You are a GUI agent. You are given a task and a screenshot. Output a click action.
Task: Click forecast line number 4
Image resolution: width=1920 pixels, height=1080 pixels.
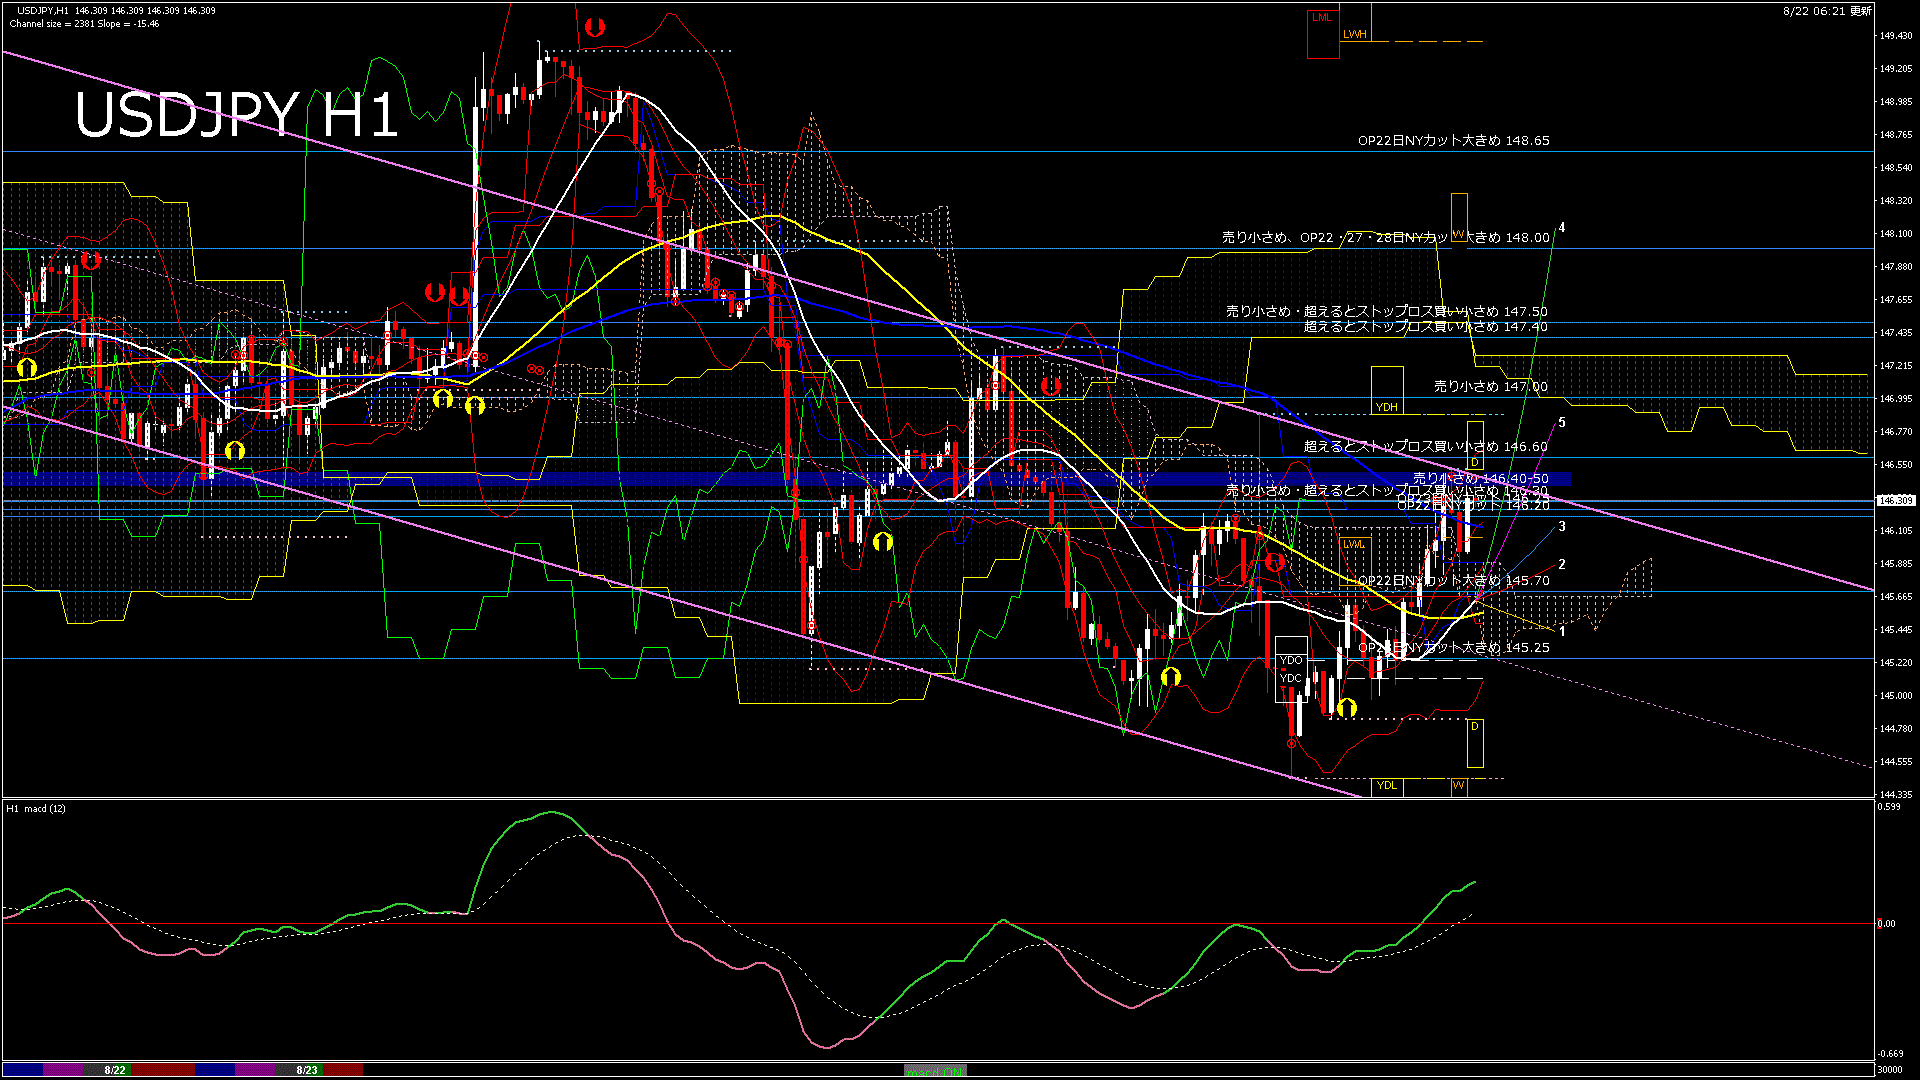point(1562,228)
